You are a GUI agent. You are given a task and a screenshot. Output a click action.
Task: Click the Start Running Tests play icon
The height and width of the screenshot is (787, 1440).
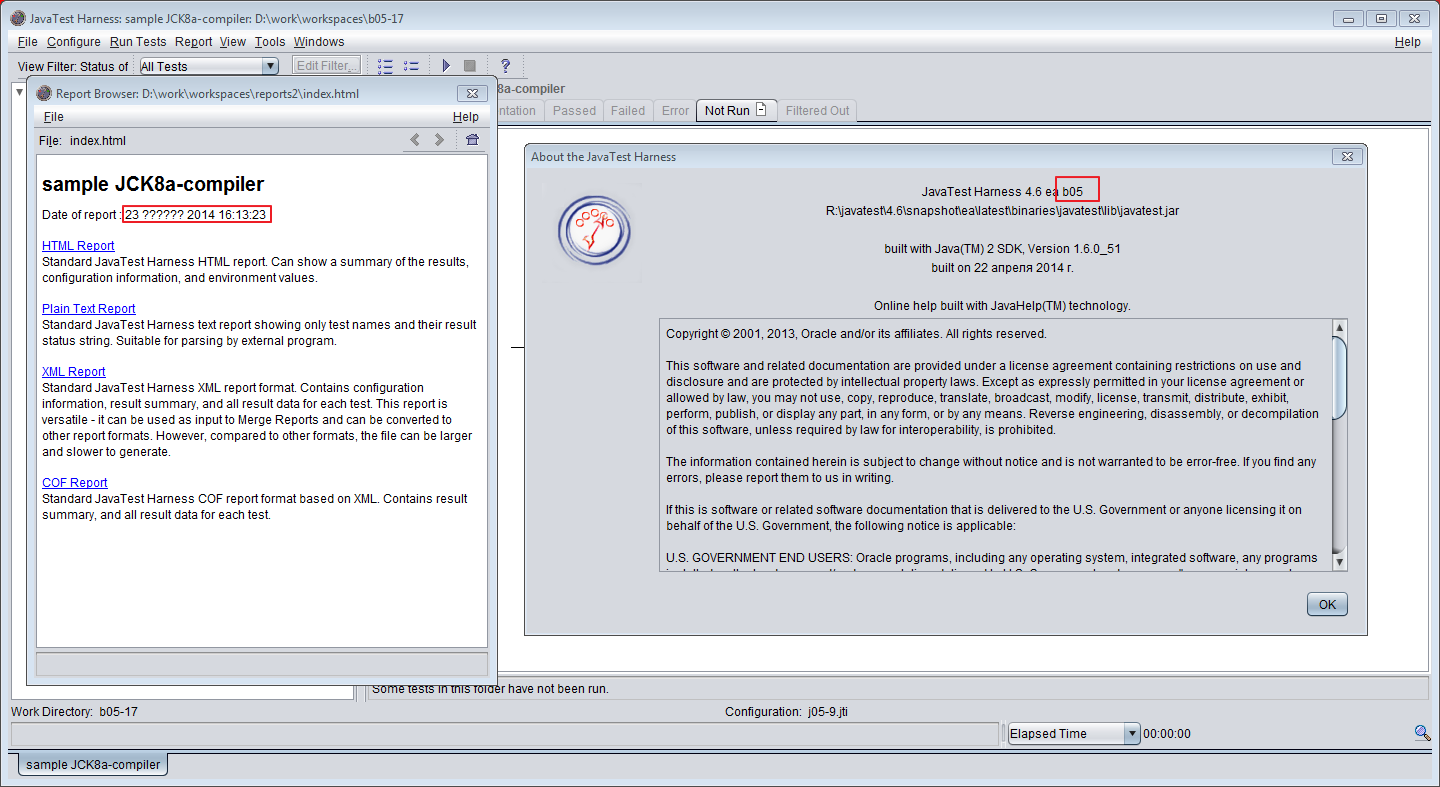click(446, 66)
